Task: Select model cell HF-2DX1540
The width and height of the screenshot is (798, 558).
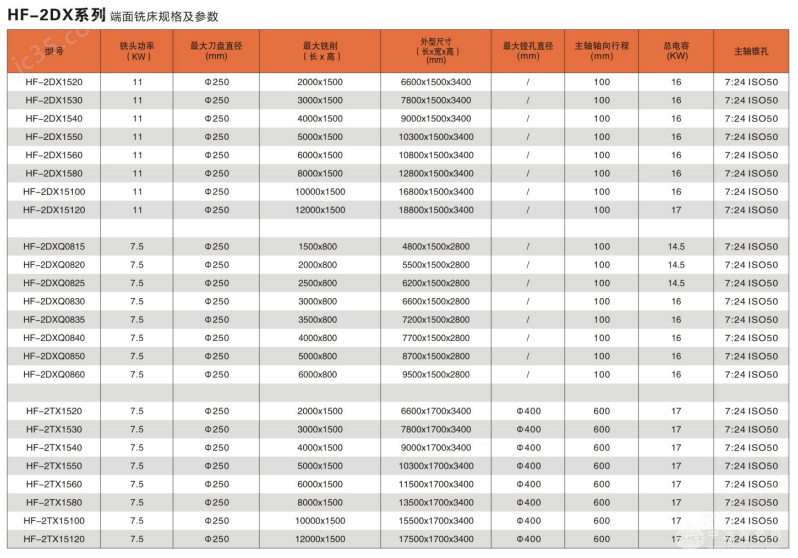Action: click(54, 119)
